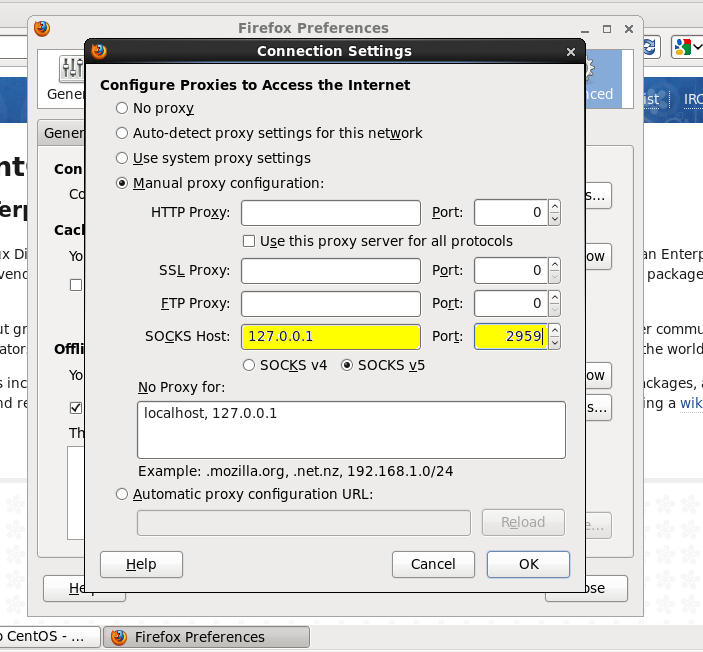Screen dimensions: 703x652
Task: Open the IRC link on the web page
Action: tap(693, 99)
